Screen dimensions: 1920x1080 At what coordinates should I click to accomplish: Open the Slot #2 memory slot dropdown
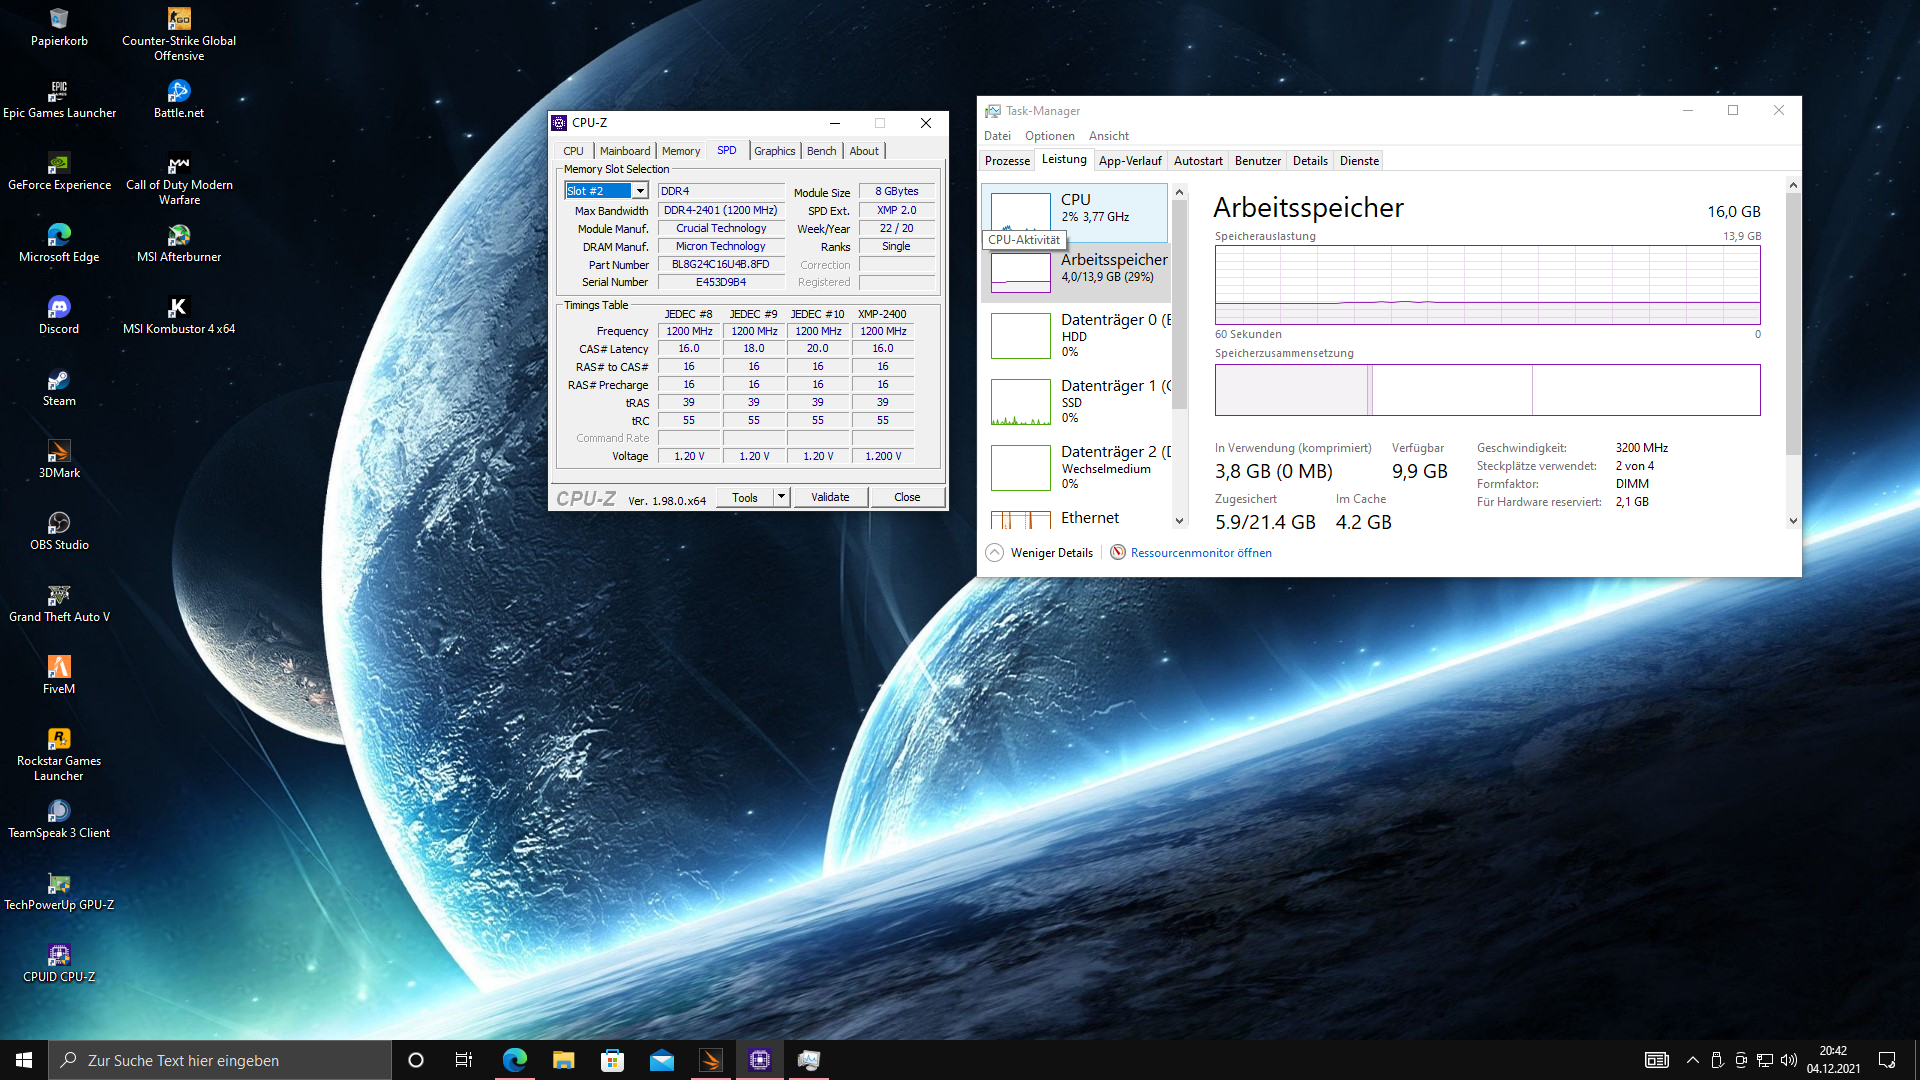[640, 191]
